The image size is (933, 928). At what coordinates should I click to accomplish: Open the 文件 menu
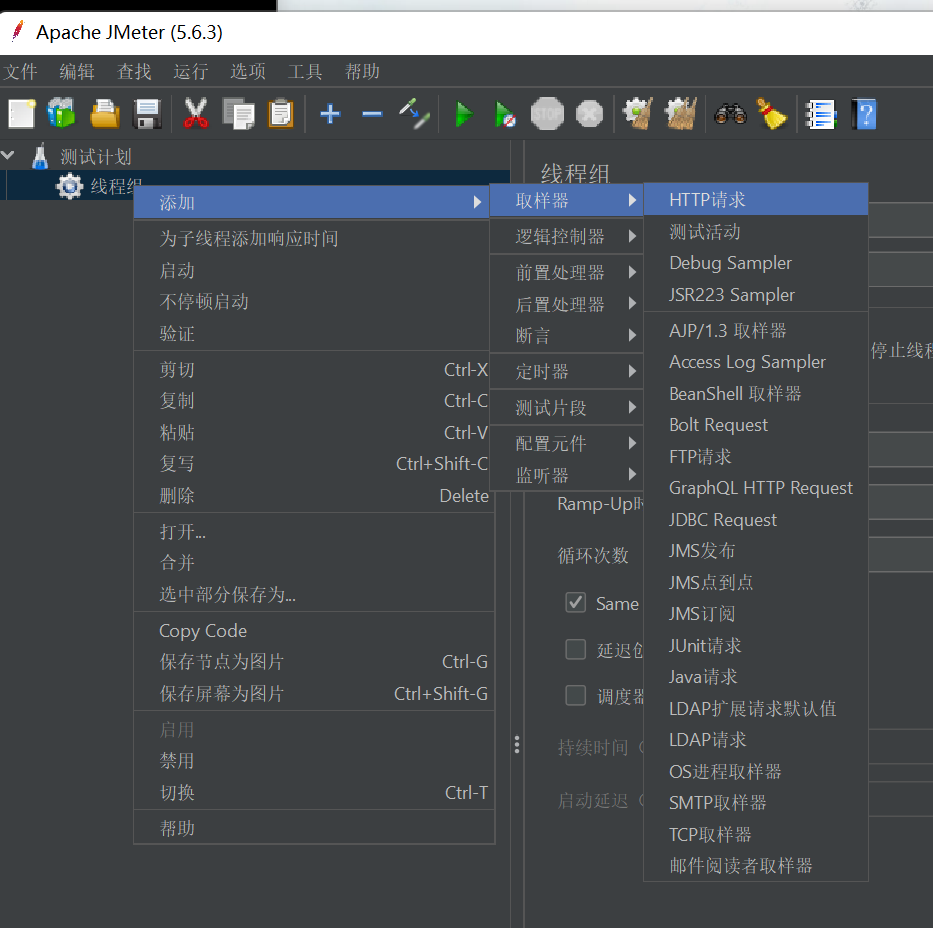[x=20, y=71]
